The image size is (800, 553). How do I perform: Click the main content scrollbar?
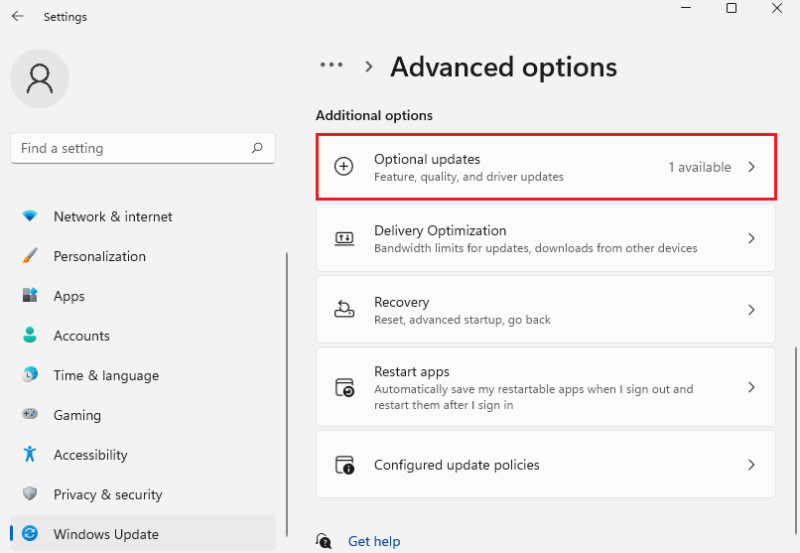click(x=795, y=441)
